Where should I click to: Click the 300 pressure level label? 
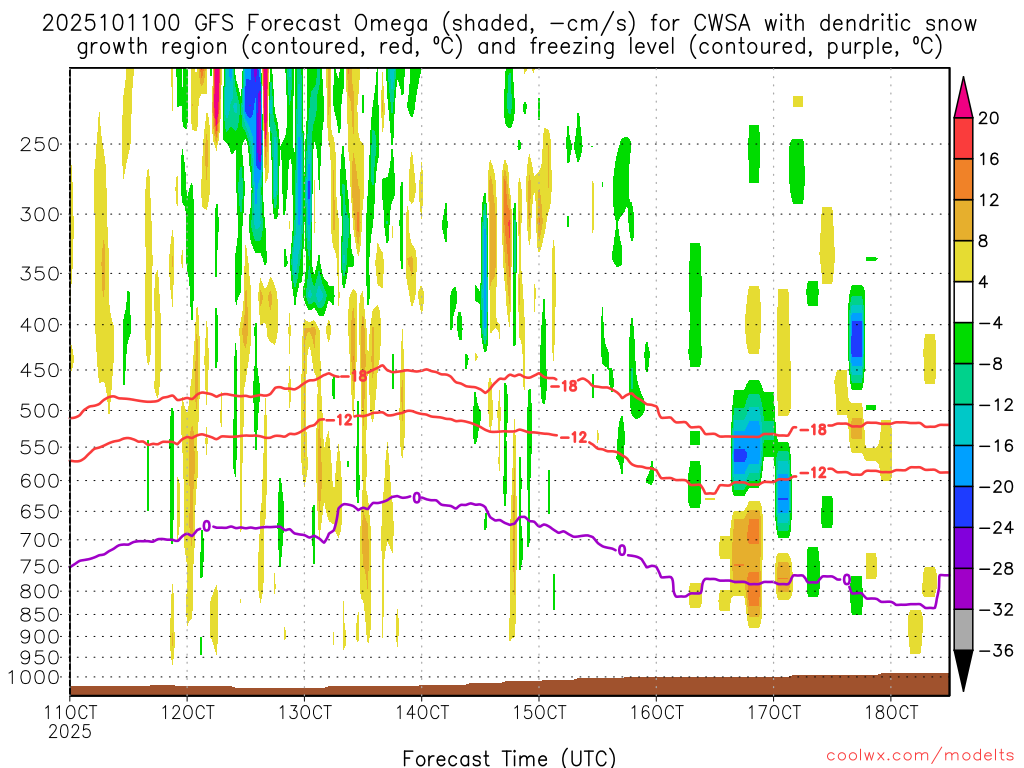coord(40,214)
